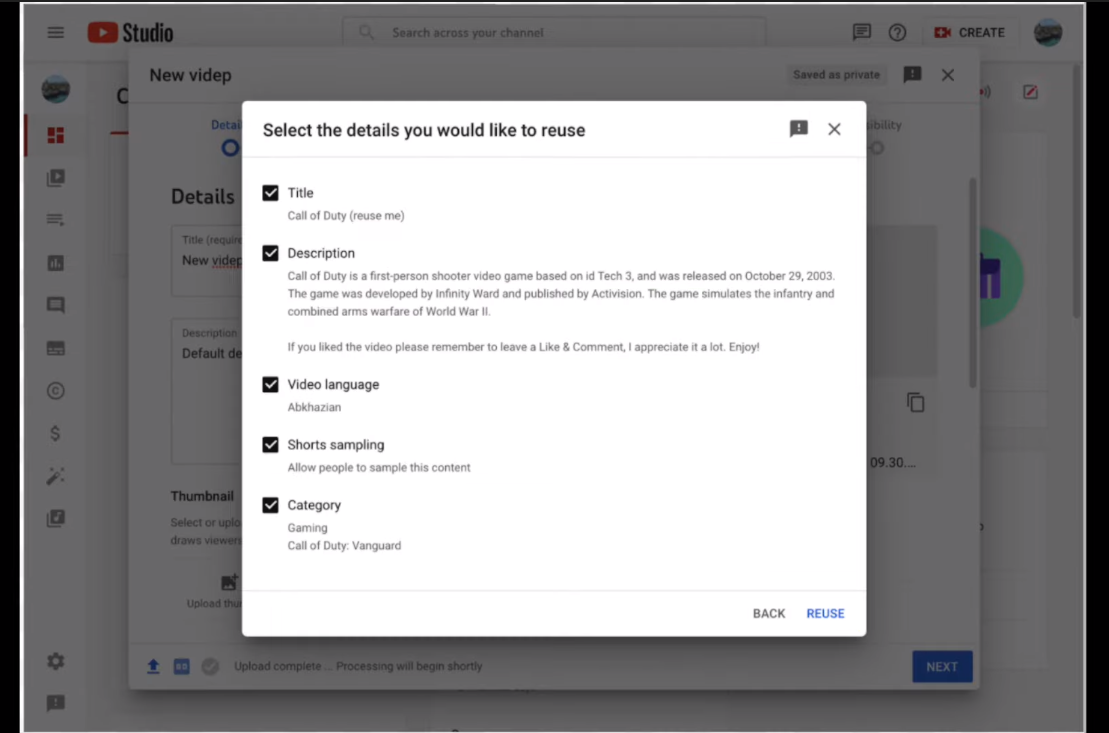Click the Saved as private badge
Image resolution: width=1109 pixels, height=733 pixels.
point(836,74)
